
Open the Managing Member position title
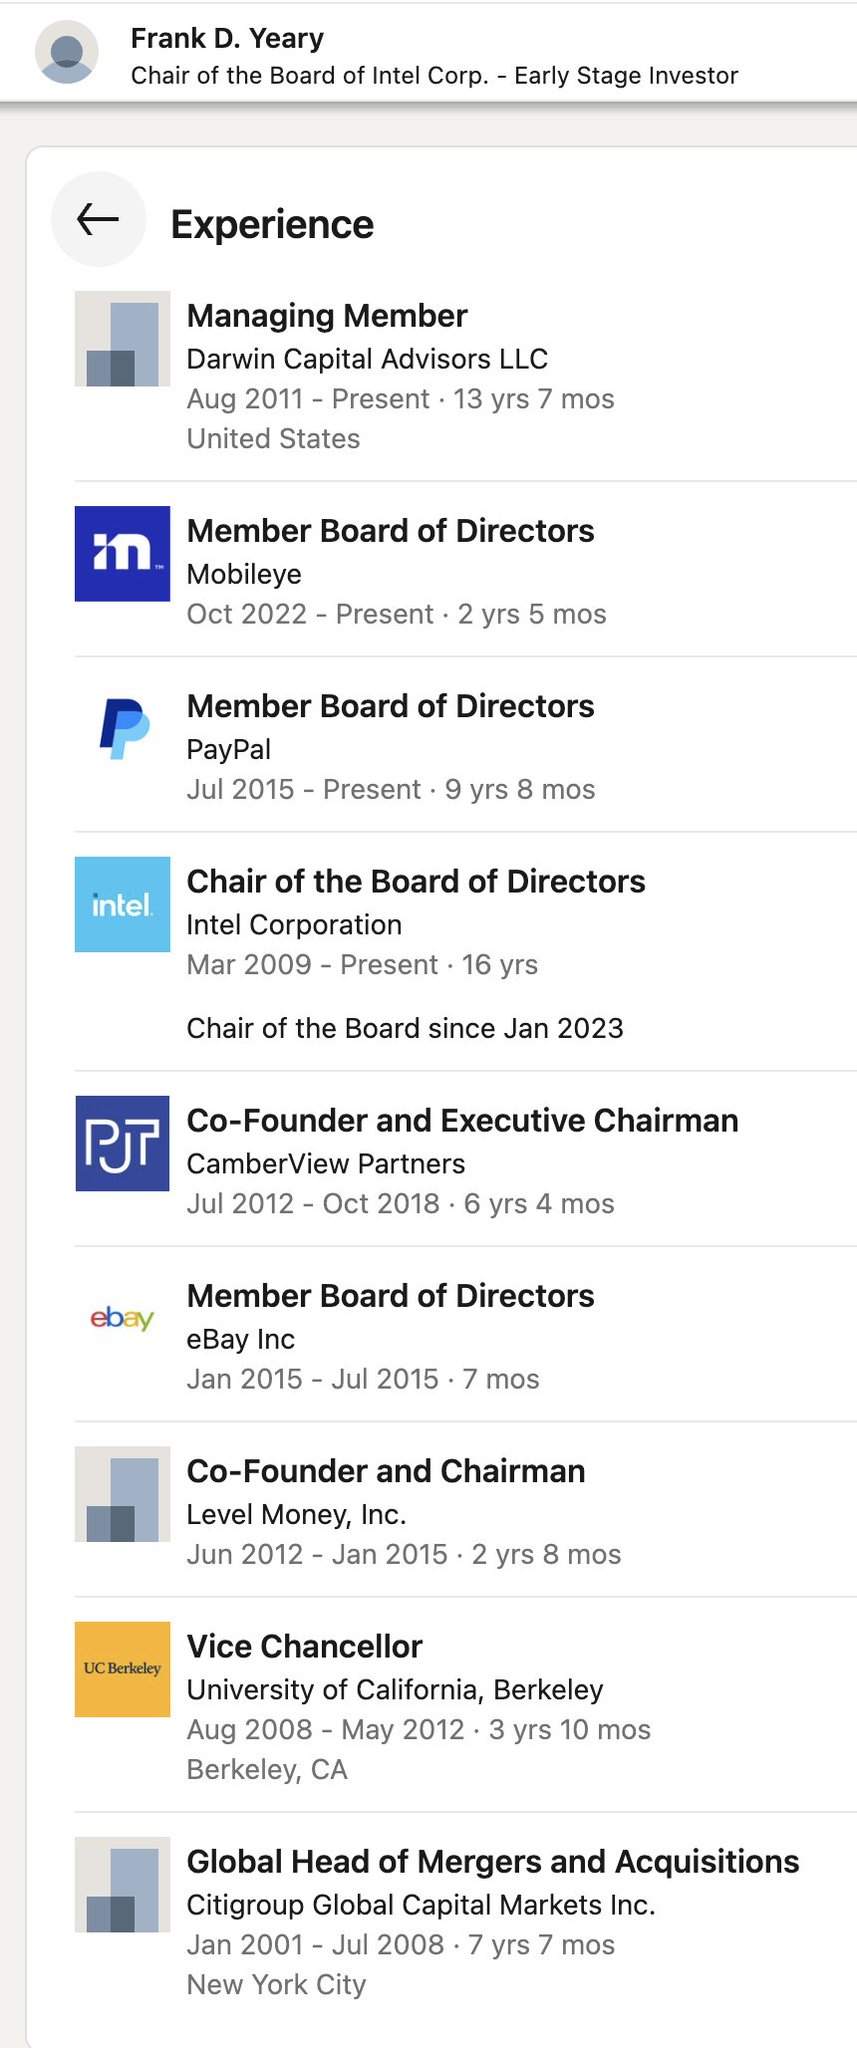tap(327, 316)
